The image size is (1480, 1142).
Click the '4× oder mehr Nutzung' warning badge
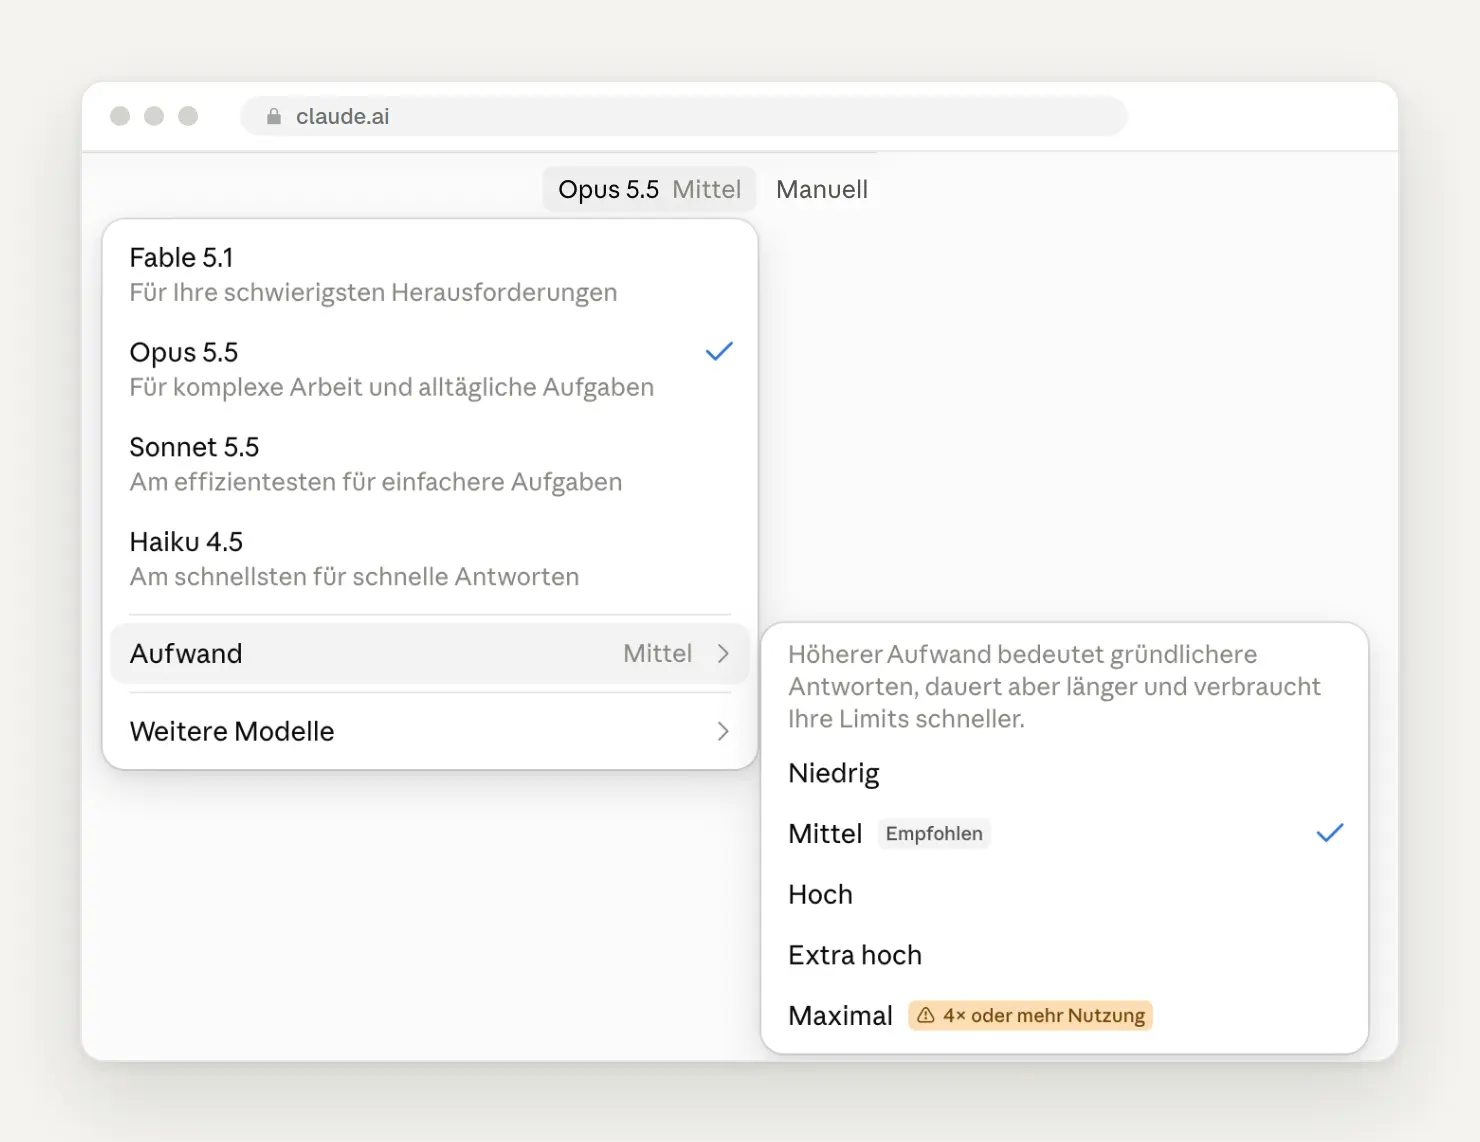click(1030, 1015)
